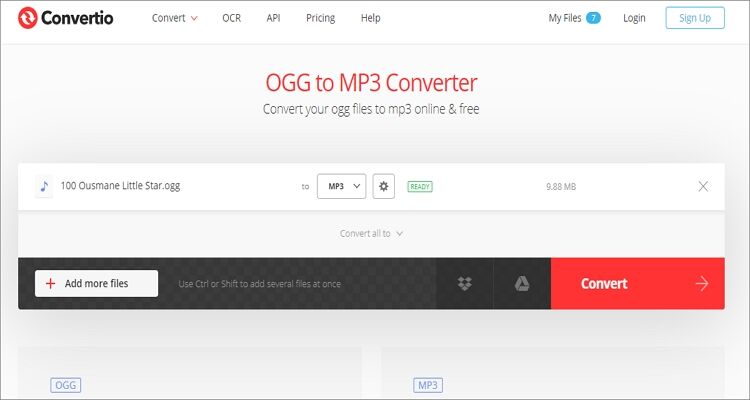The height and width of the screenshot is (400, 750).
Task: Select file name 100 Ousmane Little Star.ogg
Action: (x=120, y=186)
